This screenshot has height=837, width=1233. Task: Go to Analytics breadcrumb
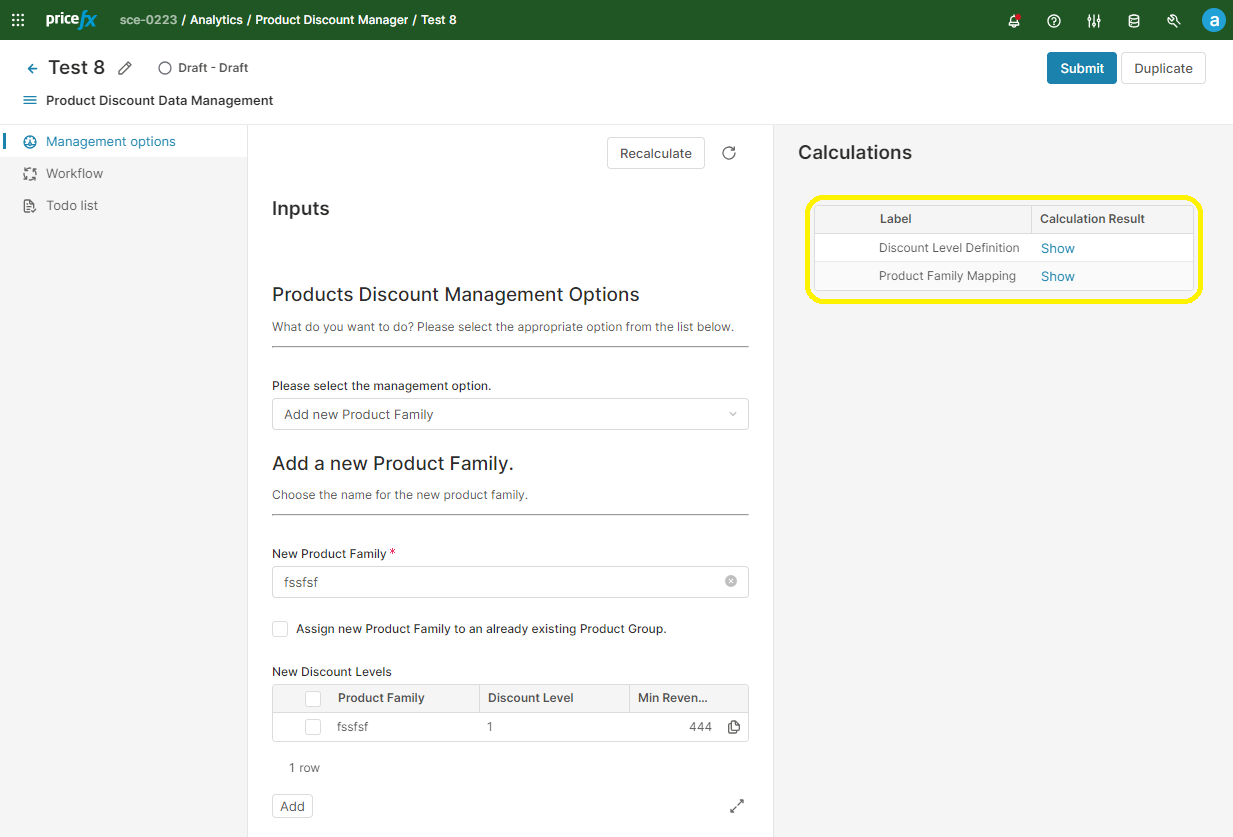[216, 20]
